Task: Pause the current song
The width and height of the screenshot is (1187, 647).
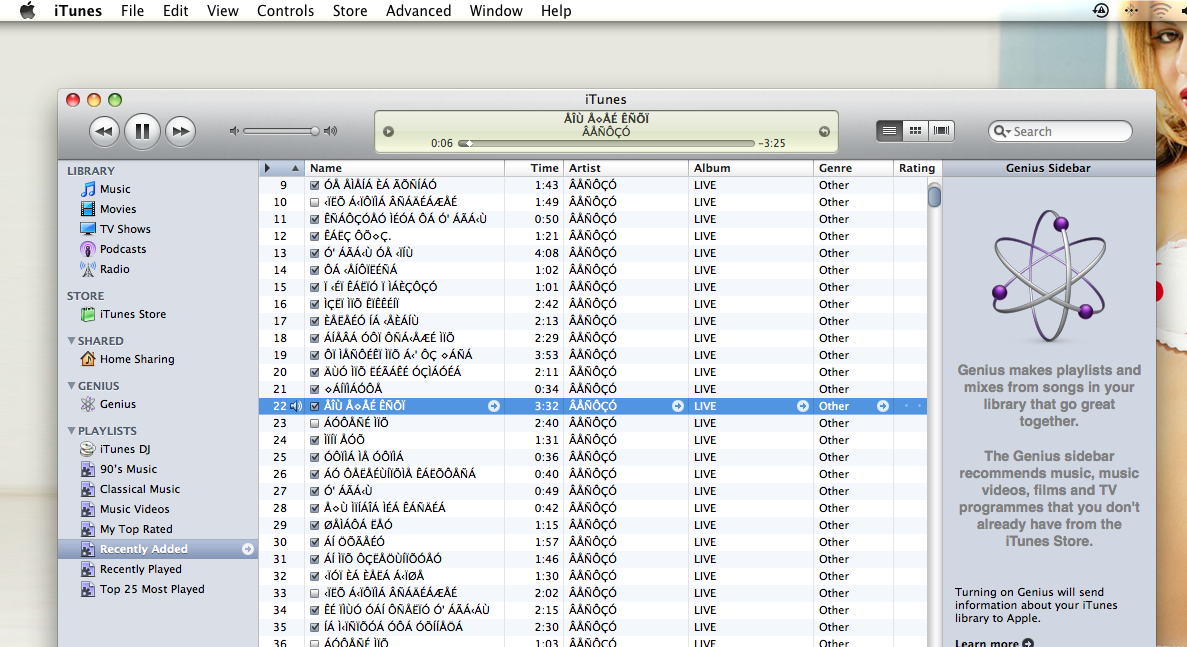Action: (x=142, y=131)
